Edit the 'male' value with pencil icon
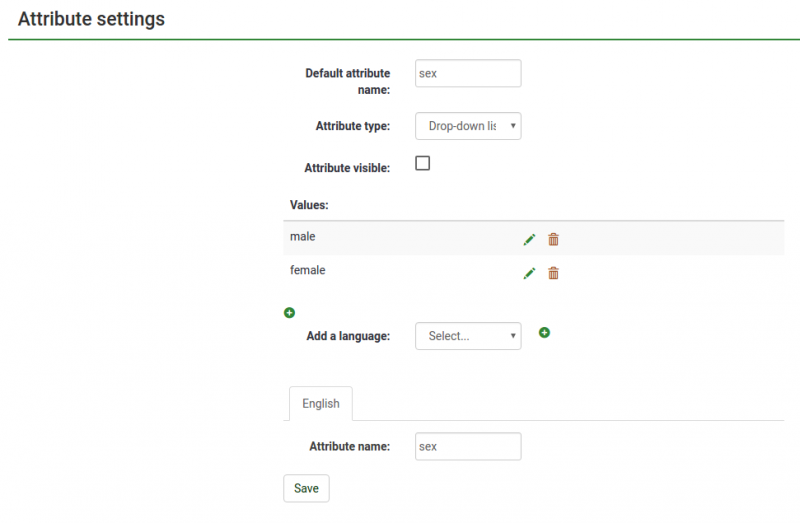This screenshot has height=523, width=800. (x=529, y=239)
